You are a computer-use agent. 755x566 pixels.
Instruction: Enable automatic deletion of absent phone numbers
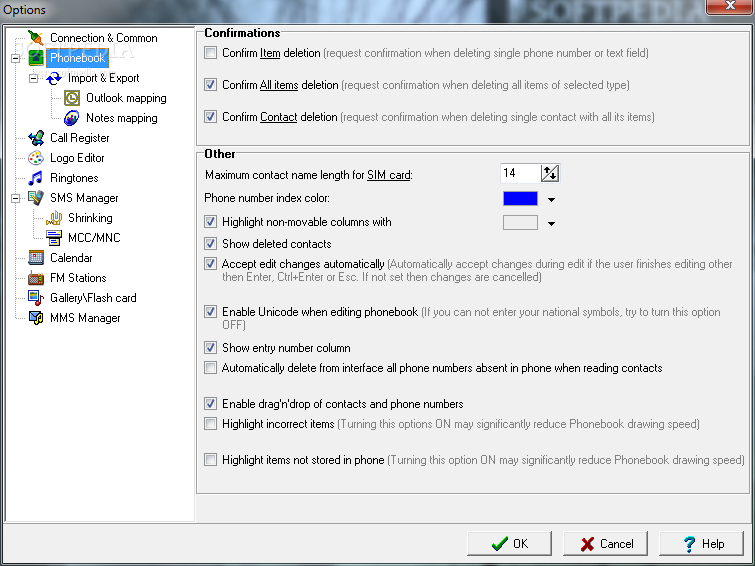click(210, 368)
